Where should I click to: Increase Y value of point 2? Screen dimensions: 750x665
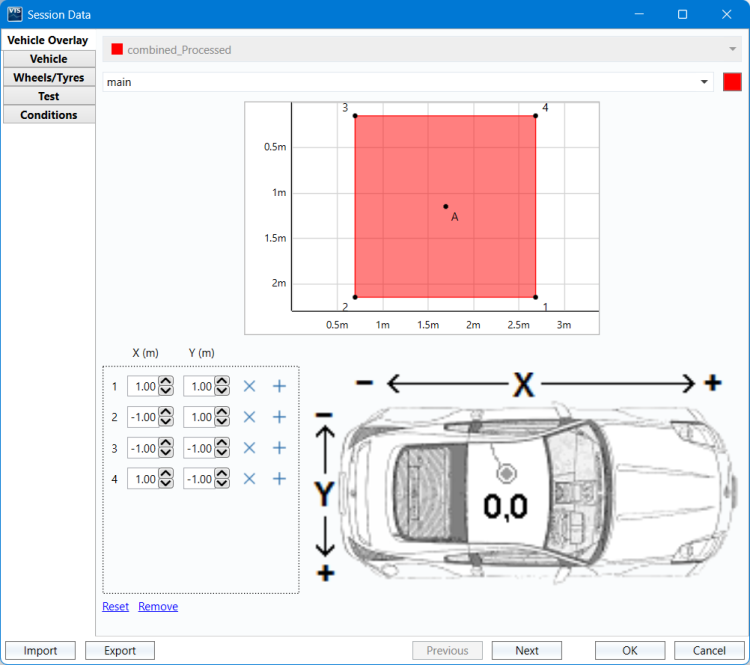pyautogui.click(x=222, y=412)
